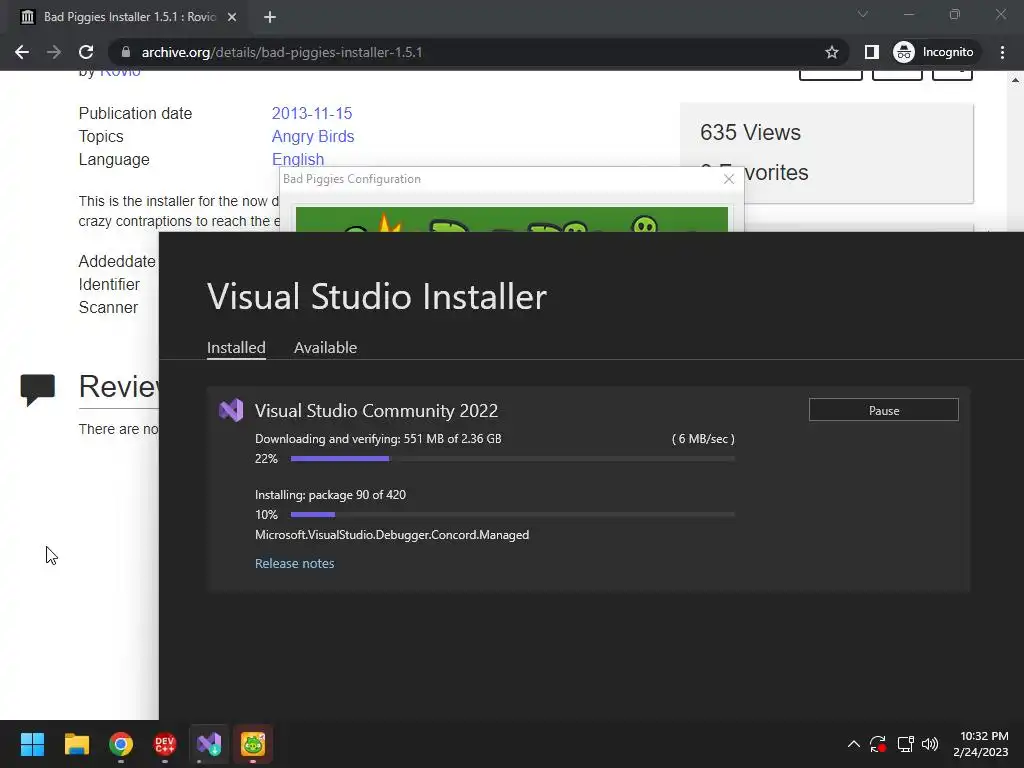Switch to the Available tab
The width and height of the screenshot is (1024, 768).
(x=325, y=347)
